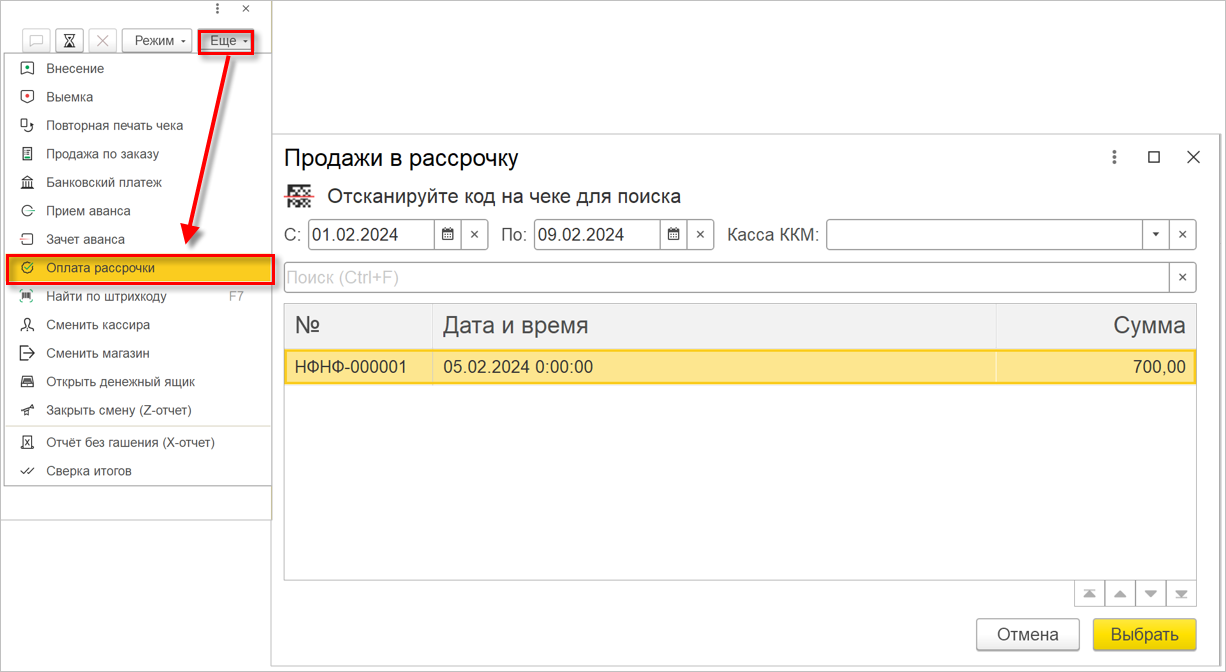Expand Касса ККМ dropdown list
The height and width of the screenshot is (672, 1226).
1156,234
